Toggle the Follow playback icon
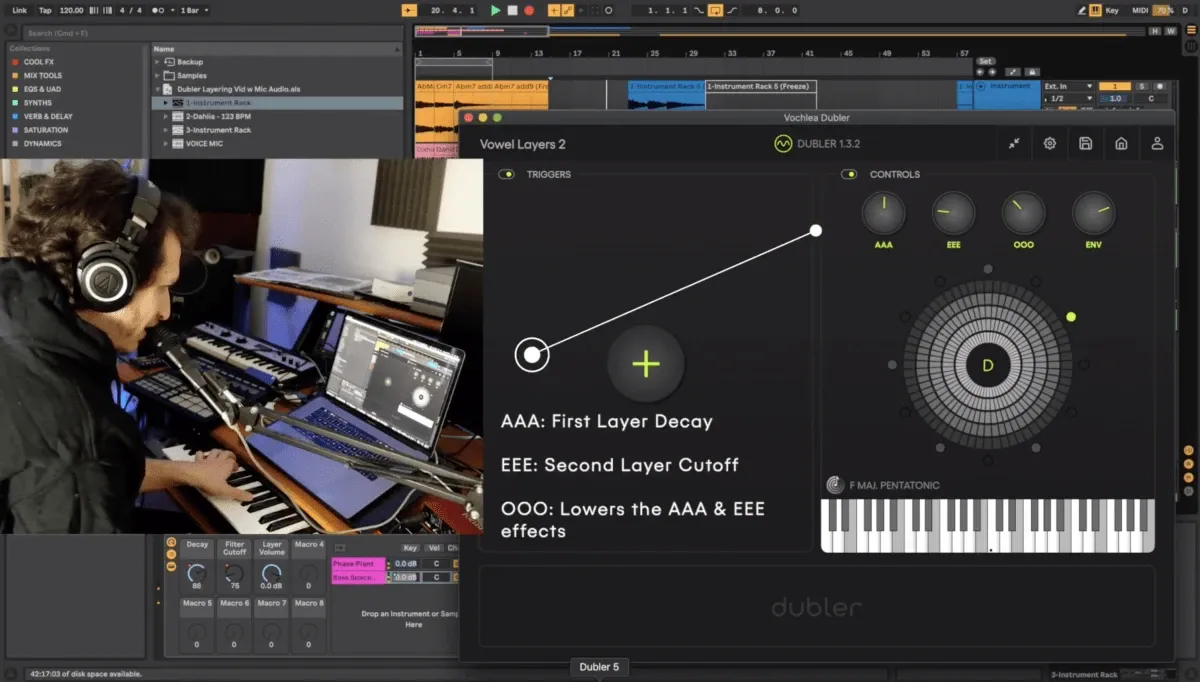The image size is (1200, 682). tap(410, 10)
